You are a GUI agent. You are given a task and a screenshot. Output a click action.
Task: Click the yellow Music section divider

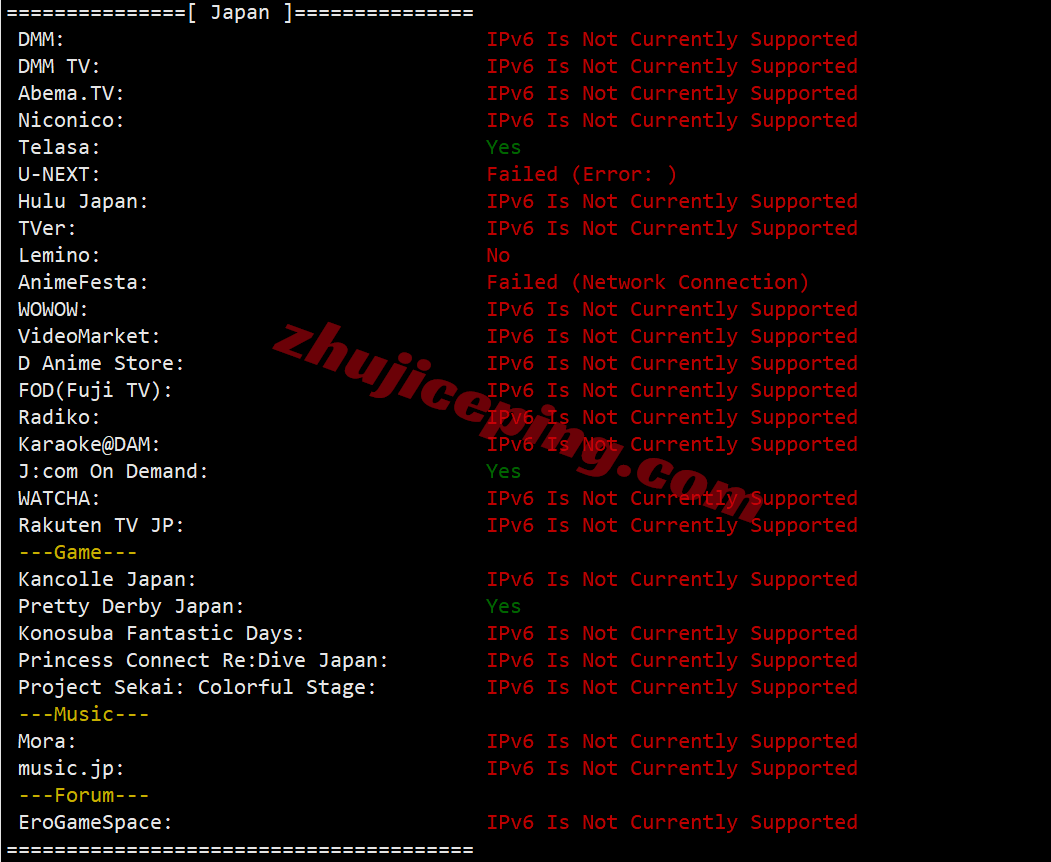tap(84, 714)
